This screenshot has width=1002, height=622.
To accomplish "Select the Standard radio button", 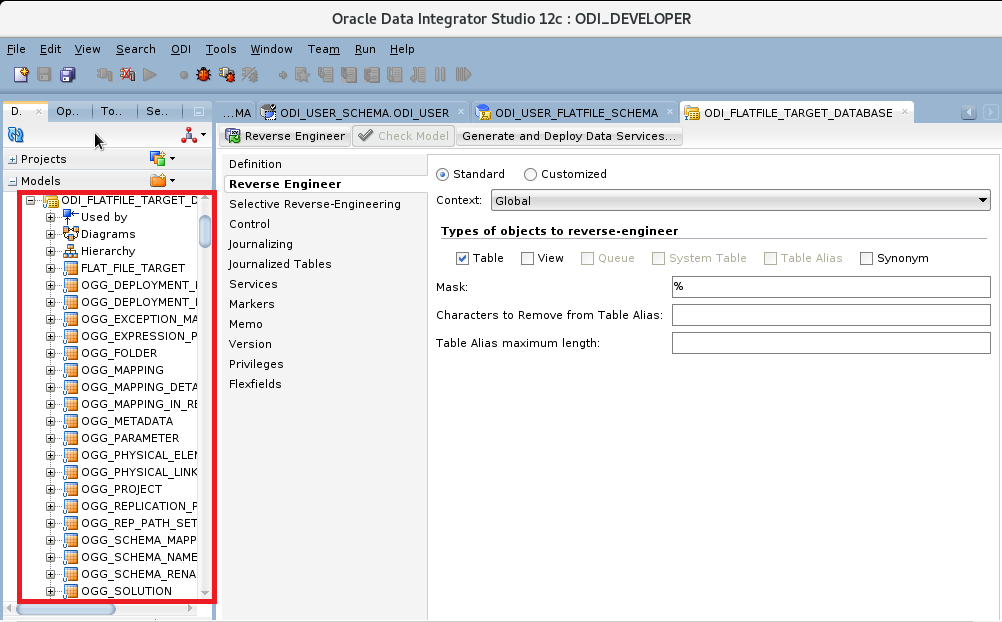I will click(442, 174).
